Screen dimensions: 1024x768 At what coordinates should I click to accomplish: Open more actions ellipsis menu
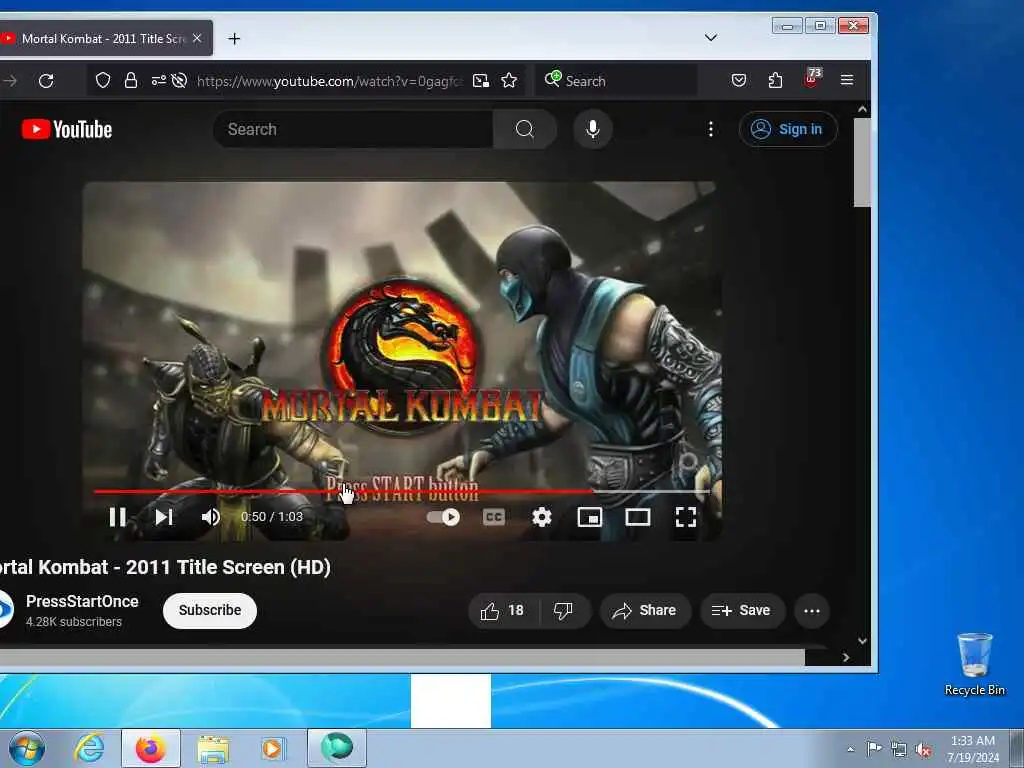click(x=812, y=611)
